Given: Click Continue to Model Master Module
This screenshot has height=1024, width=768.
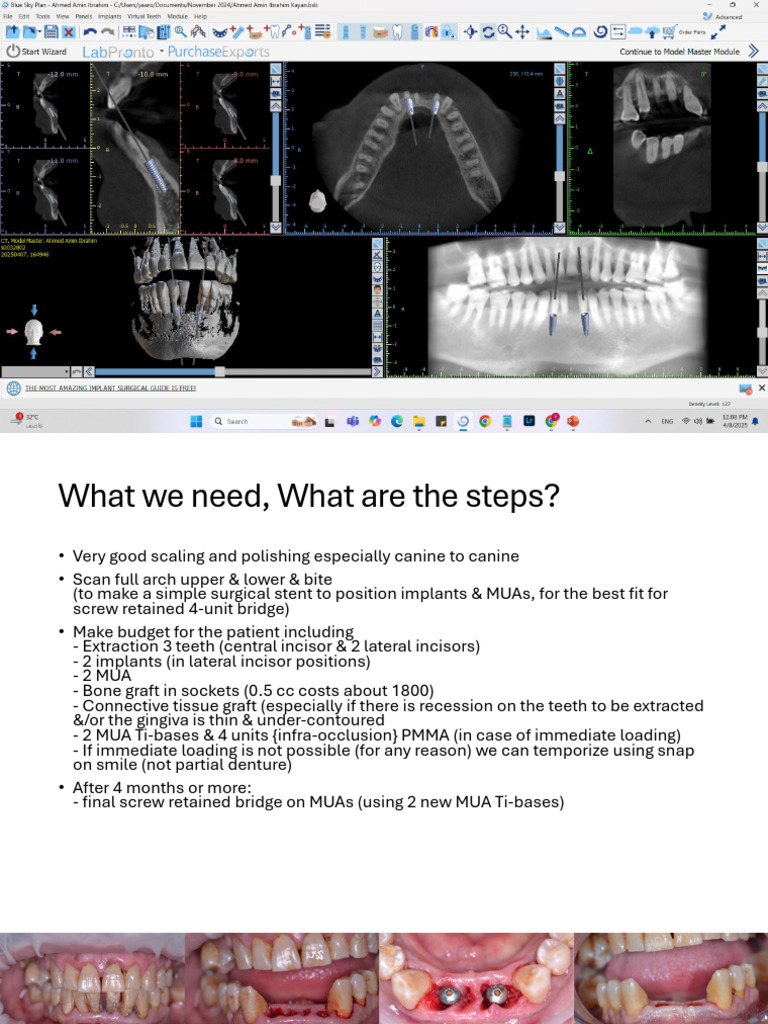Looking at the screenshot, I should coord(679,52).
